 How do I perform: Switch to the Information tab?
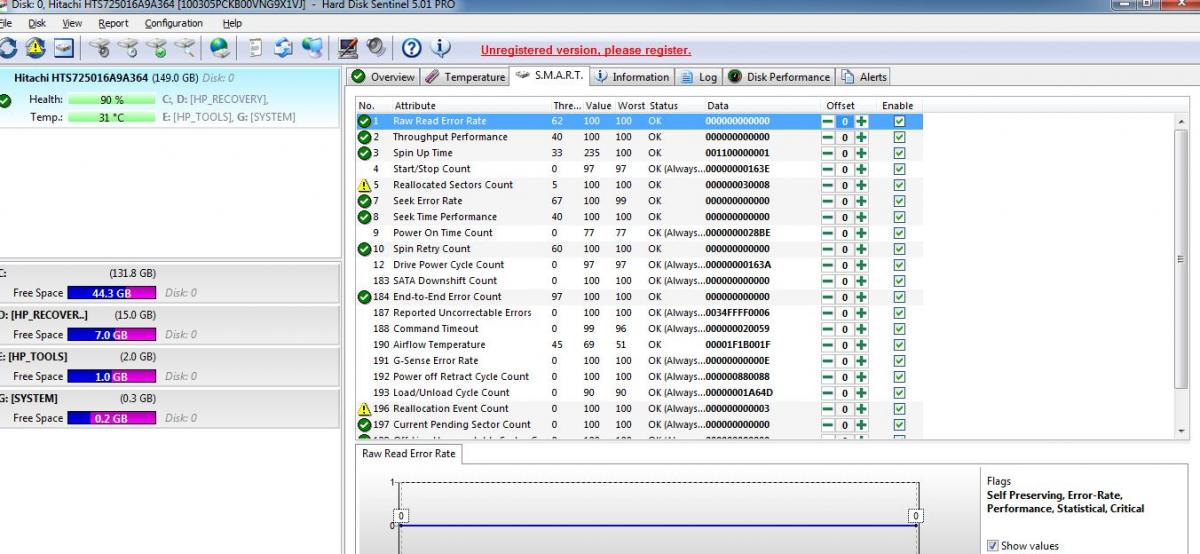pos(632,77)
